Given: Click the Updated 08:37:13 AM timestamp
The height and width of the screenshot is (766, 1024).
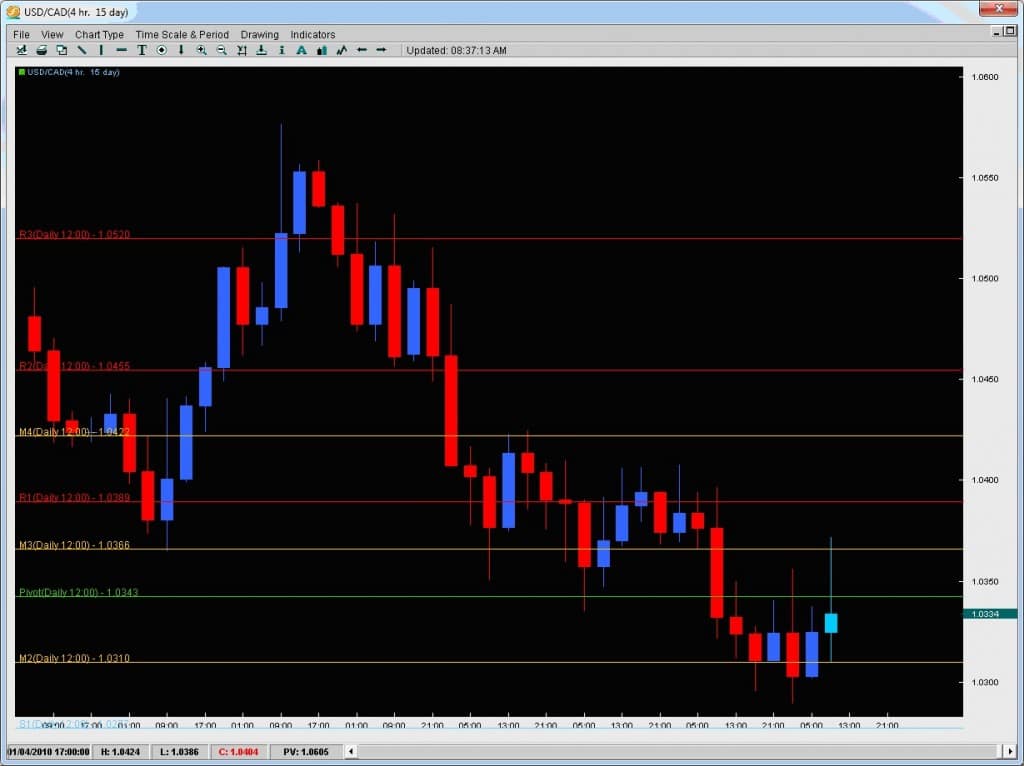Looking at the screenshot, I should click(x=456, y=50).
